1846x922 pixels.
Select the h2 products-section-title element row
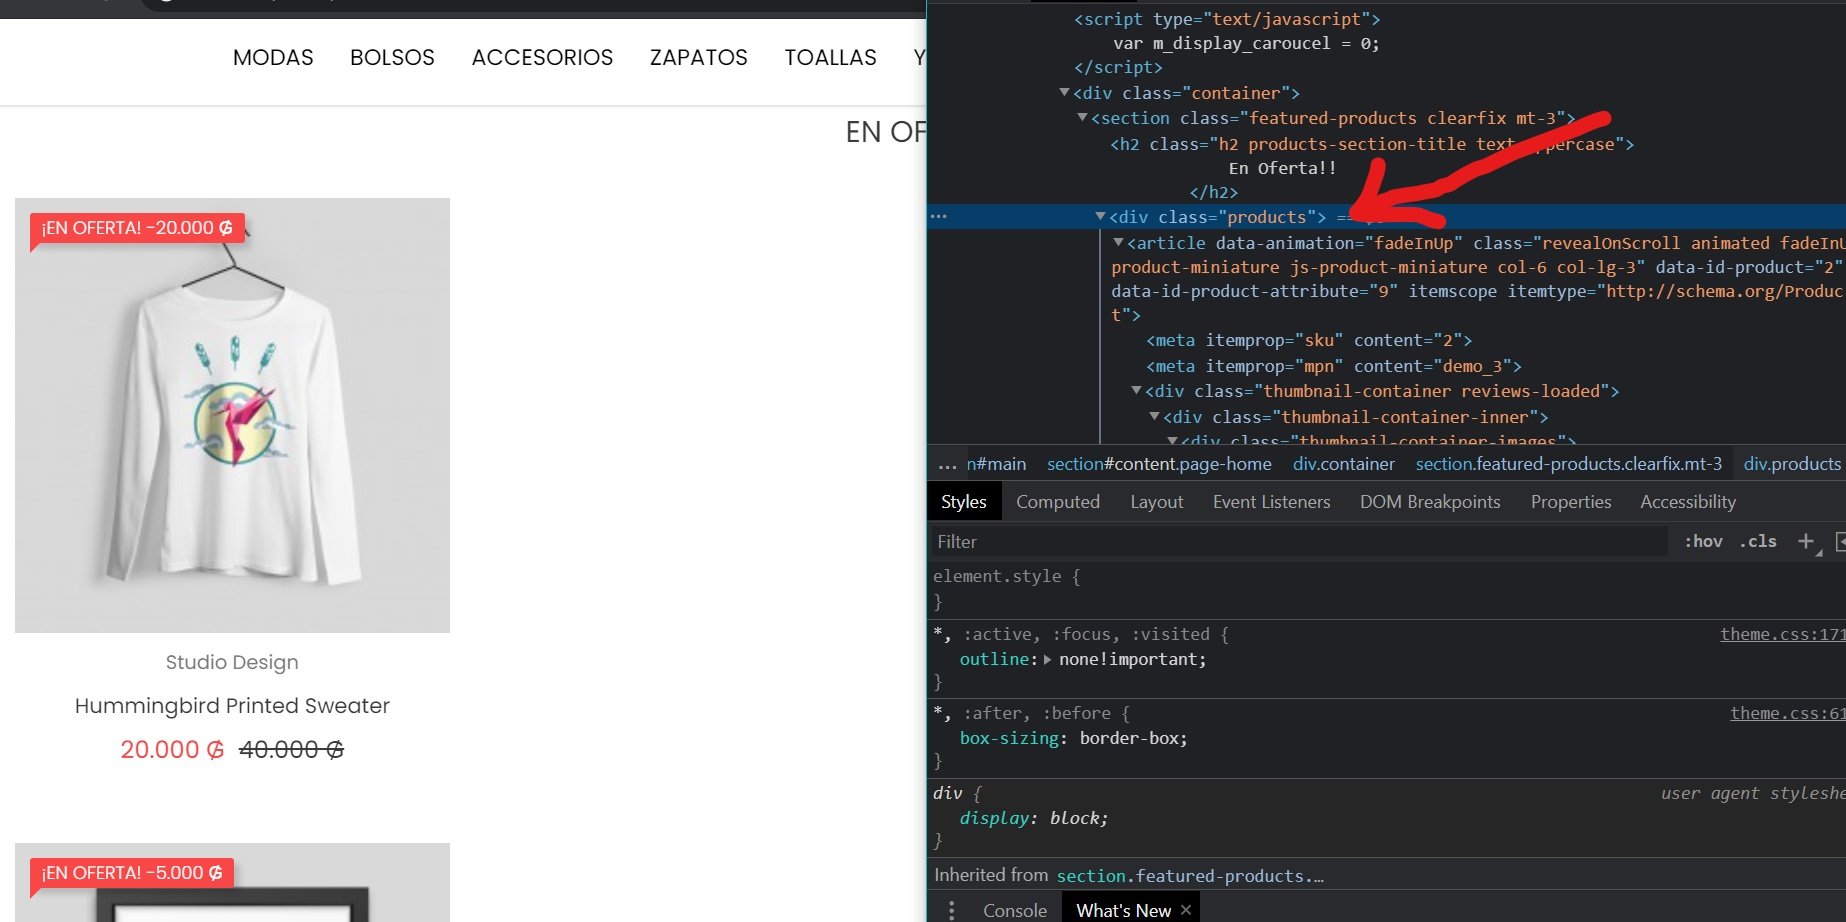point(1372,144)
